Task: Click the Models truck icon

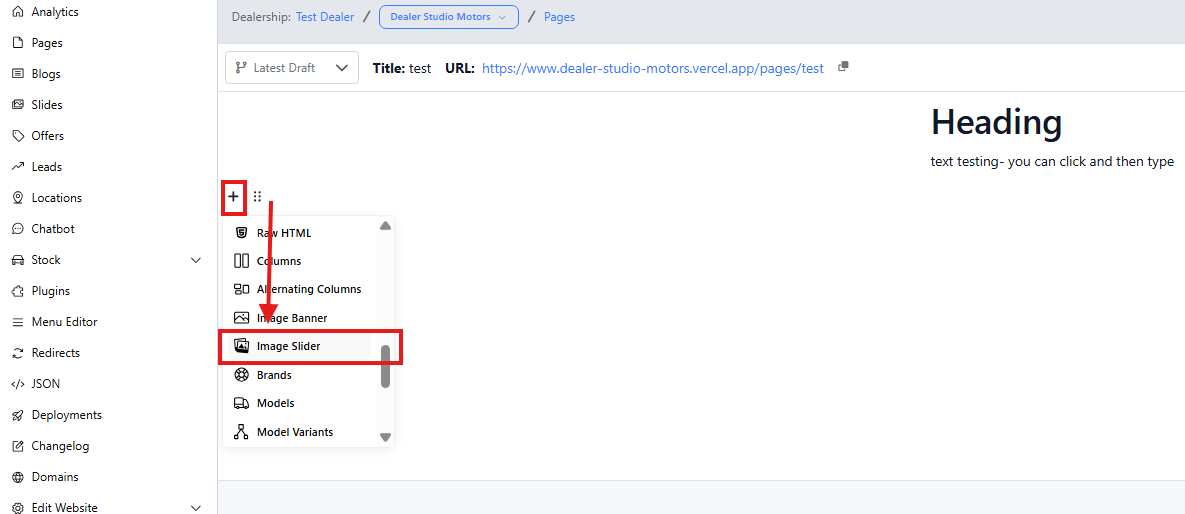Action: [241, 403]
